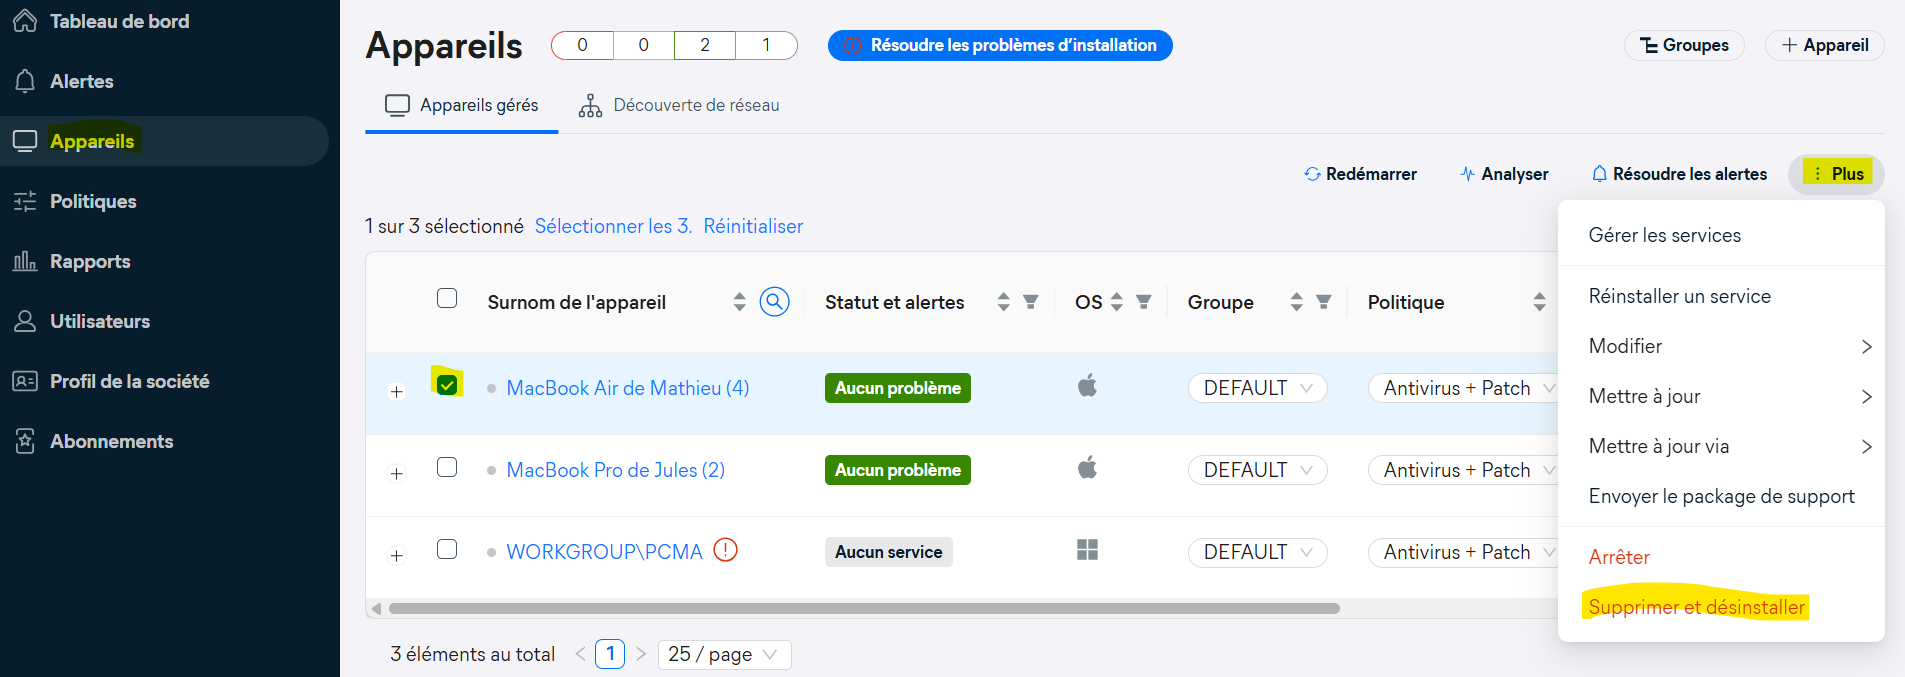Click the WORKGROUP\PCMA red warning icon

tap(726, 550)
